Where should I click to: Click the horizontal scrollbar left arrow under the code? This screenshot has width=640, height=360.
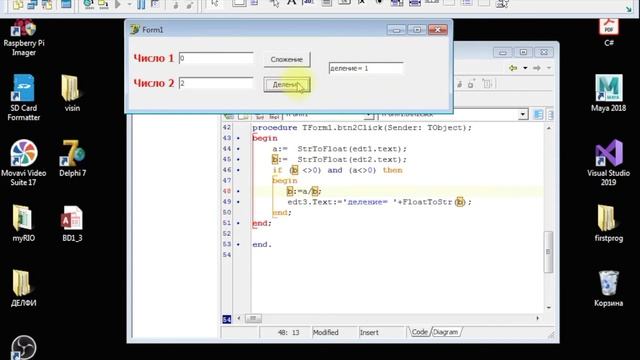tap(239, 318)
